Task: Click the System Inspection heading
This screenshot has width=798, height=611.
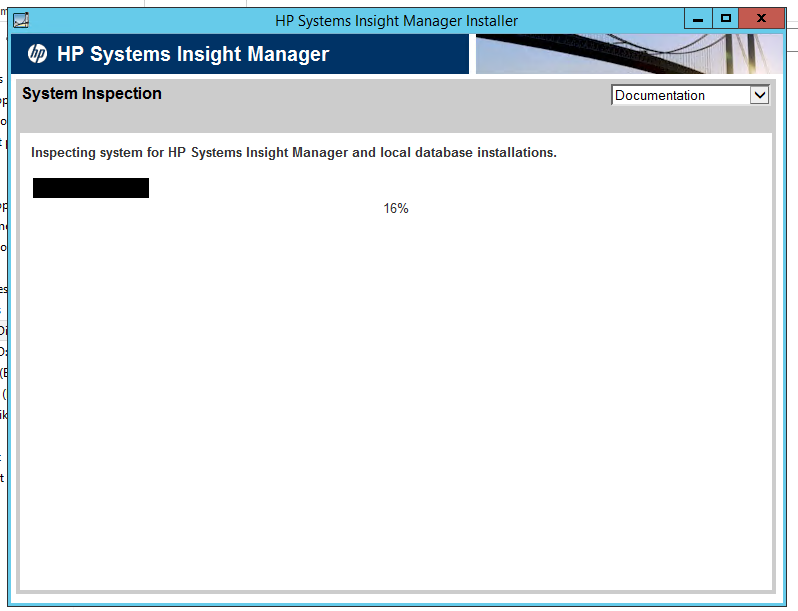Action: [92, 94]
